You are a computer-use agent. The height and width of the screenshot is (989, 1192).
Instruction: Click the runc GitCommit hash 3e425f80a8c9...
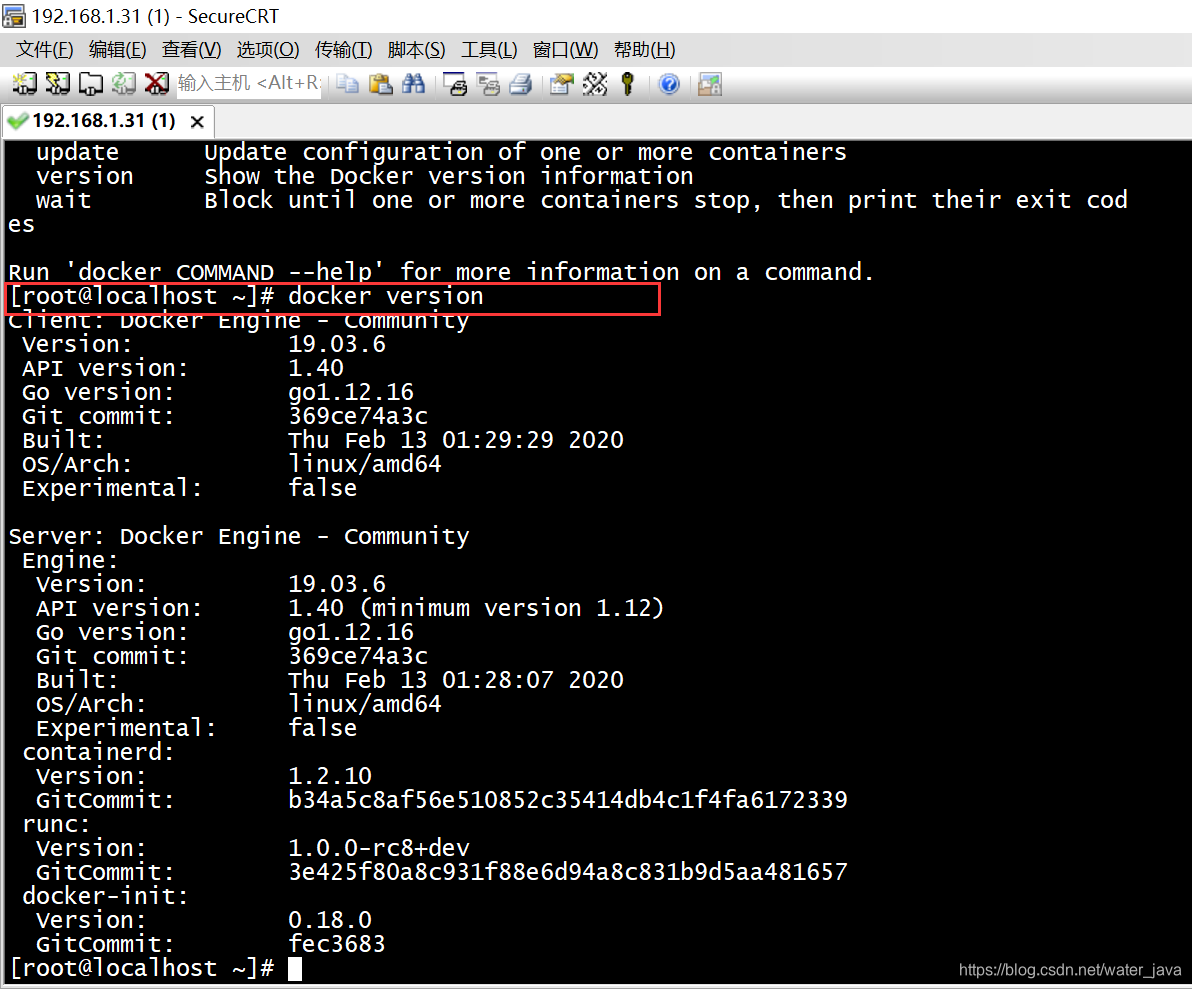pos(568,872)
